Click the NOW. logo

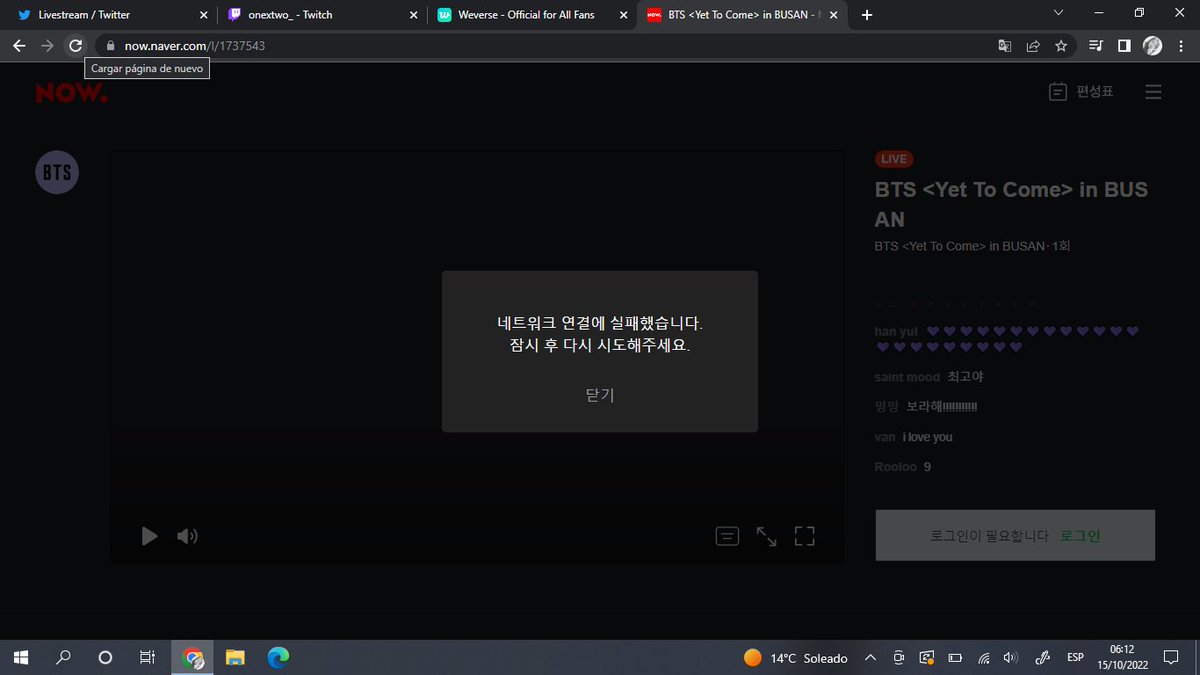pyautogui.click(x=71, y=93)
